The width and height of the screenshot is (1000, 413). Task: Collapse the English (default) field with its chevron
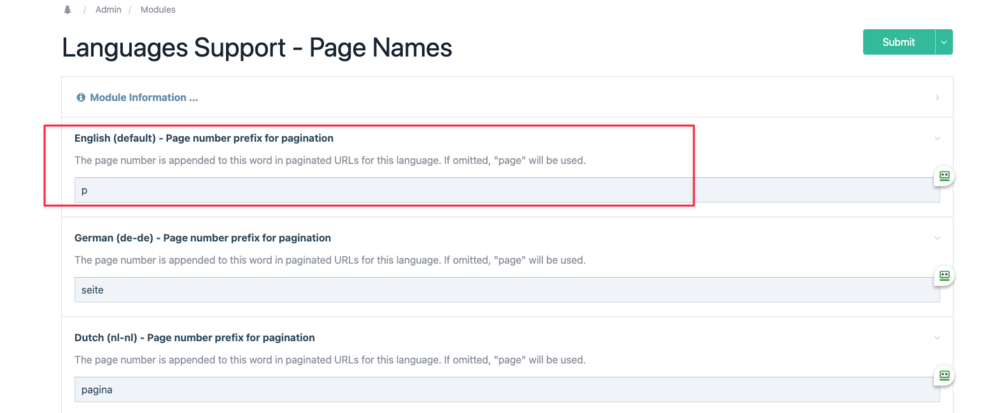pos(937,138)
